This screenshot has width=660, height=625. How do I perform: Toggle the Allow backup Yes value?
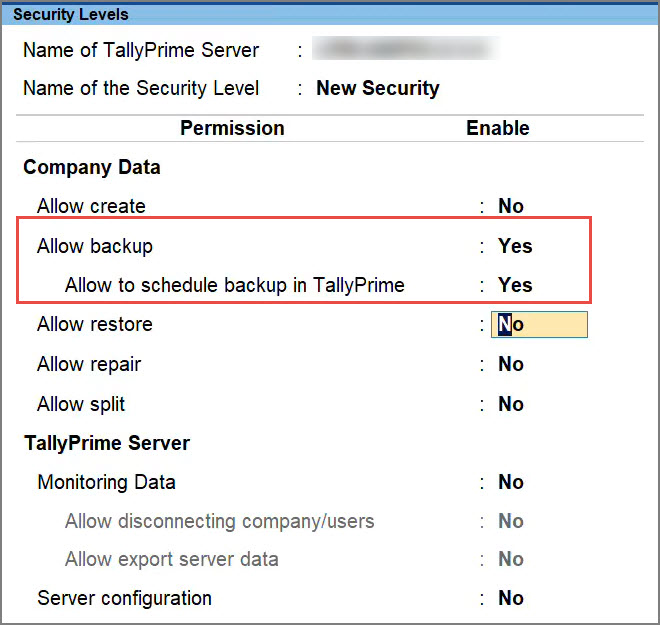point(515,246)
